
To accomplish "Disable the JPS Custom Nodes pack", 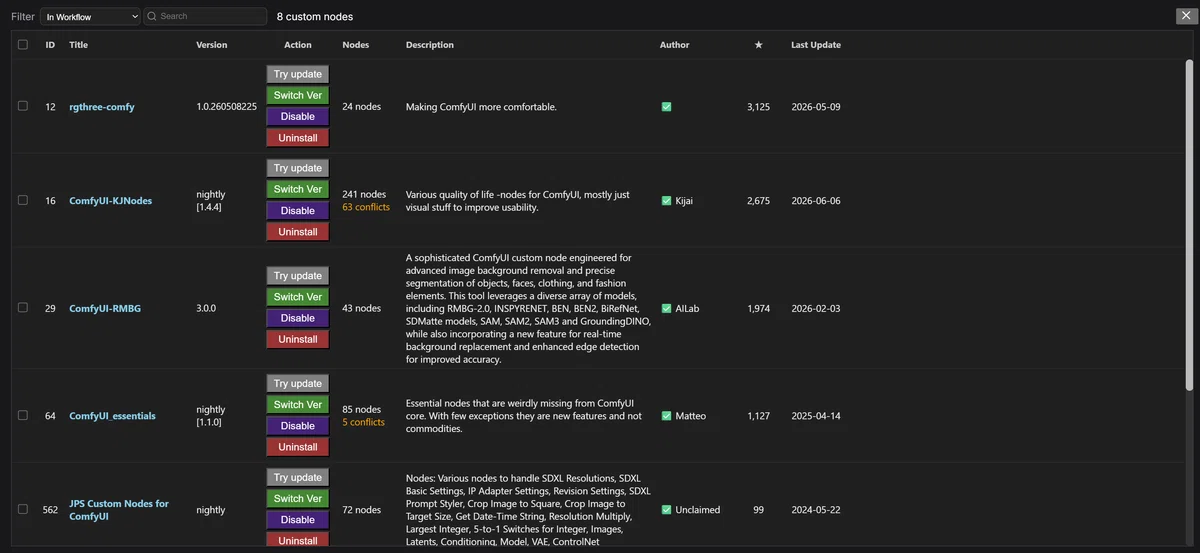I will [x=298, y=520].
